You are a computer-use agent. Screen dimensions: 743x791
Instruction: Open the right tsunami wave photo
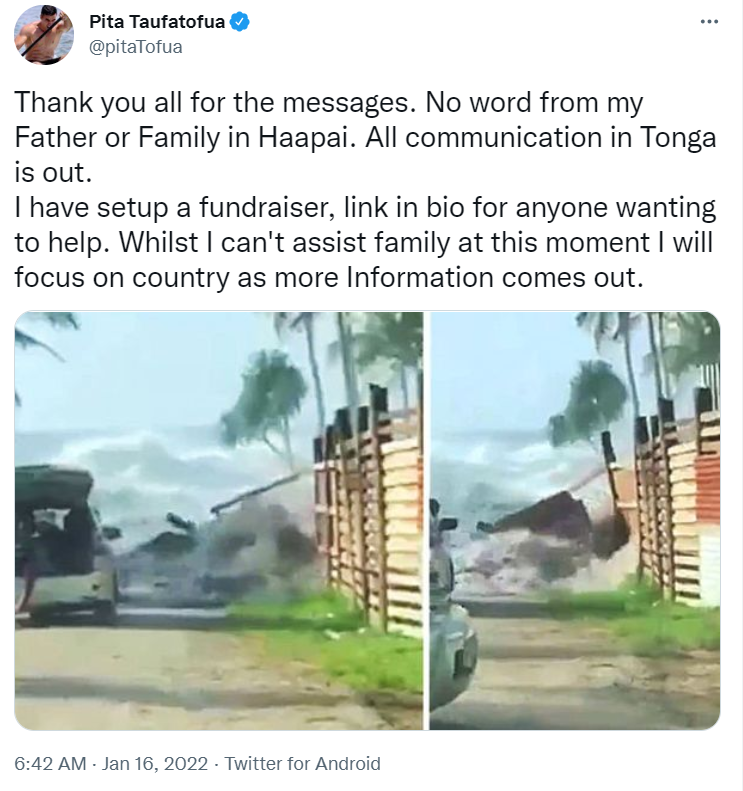click(575, 521)
